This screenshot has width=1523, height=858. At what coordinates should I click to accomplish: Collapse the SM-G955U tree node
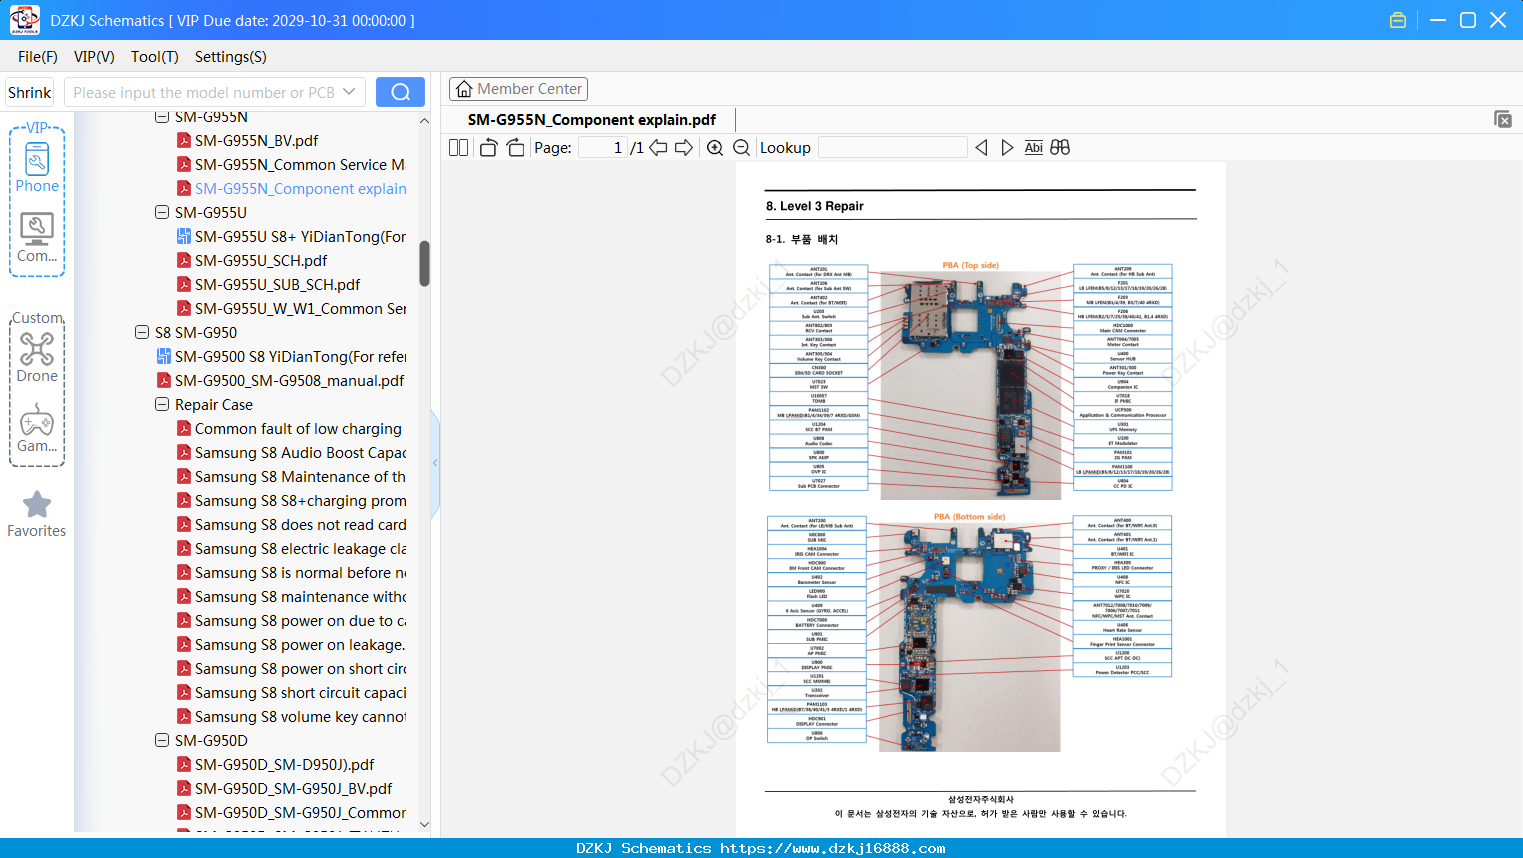pos(162,212)
